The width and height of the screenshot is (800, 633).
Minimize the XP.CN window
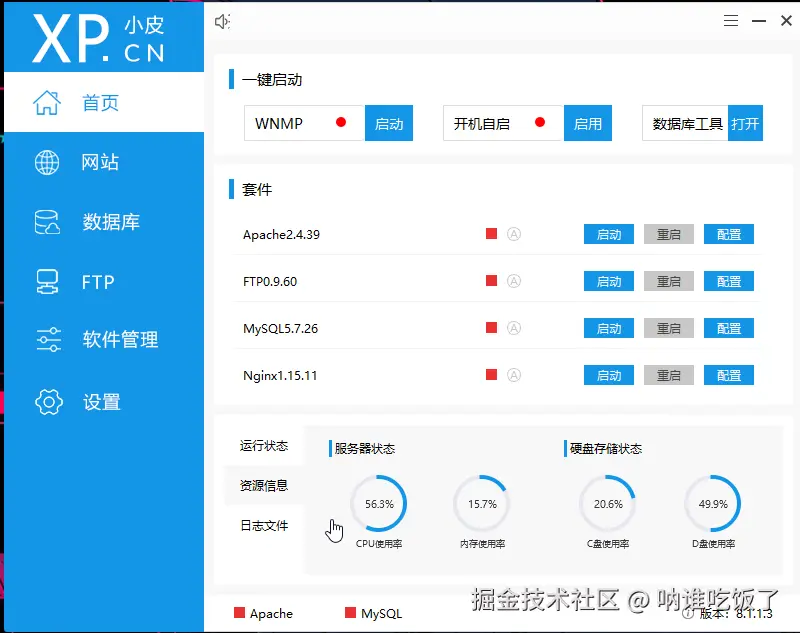(759, 20)
